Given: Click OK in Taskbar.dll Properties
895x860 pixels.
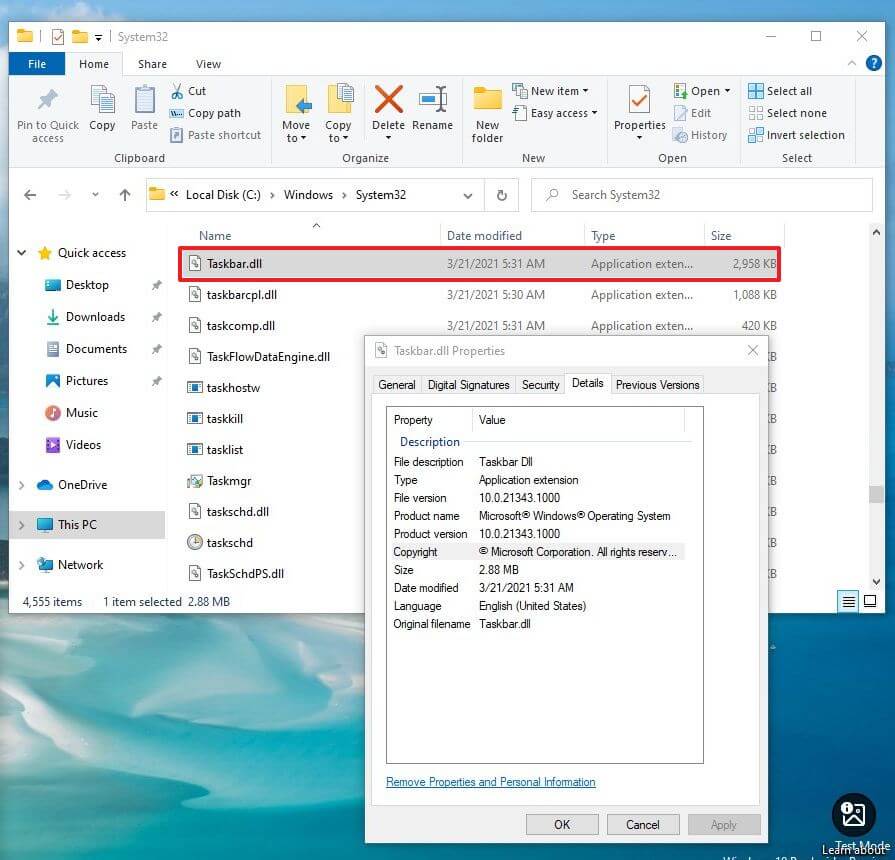Looking at the screenshot, I should [x=562, y=825].
